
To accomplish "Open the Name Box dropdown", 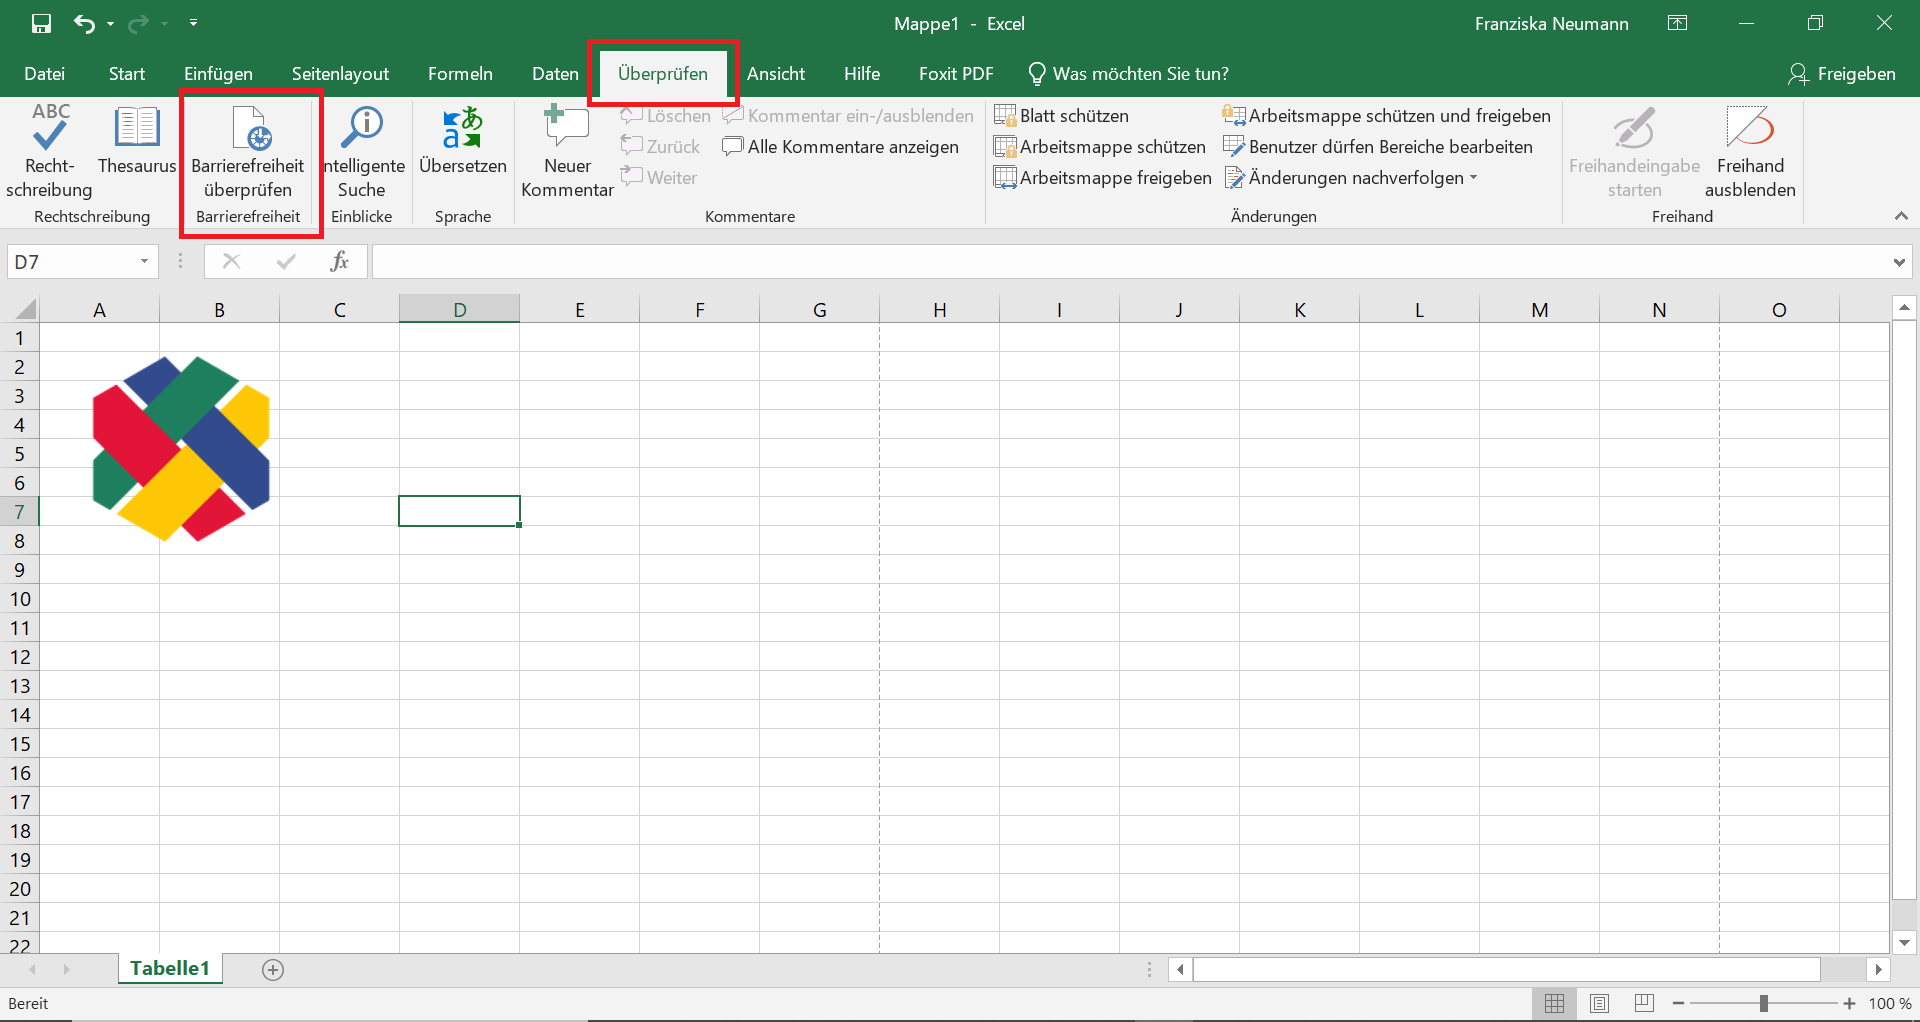I will (142, 261).
